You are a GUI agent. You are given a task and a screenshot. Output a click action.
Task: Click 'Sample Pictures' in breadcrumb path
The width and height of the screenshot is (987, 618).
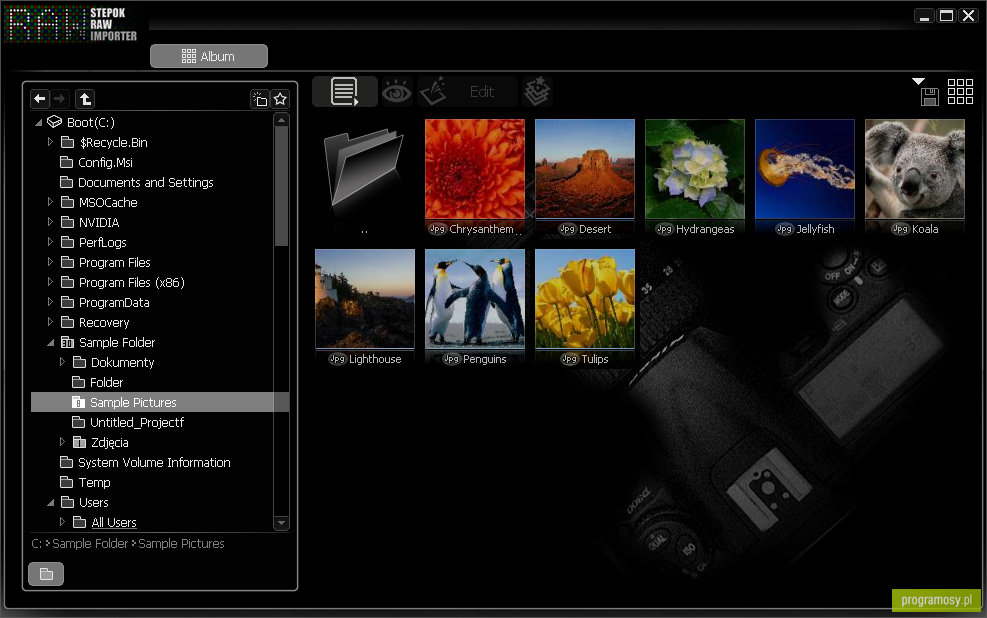pos(181,543)
